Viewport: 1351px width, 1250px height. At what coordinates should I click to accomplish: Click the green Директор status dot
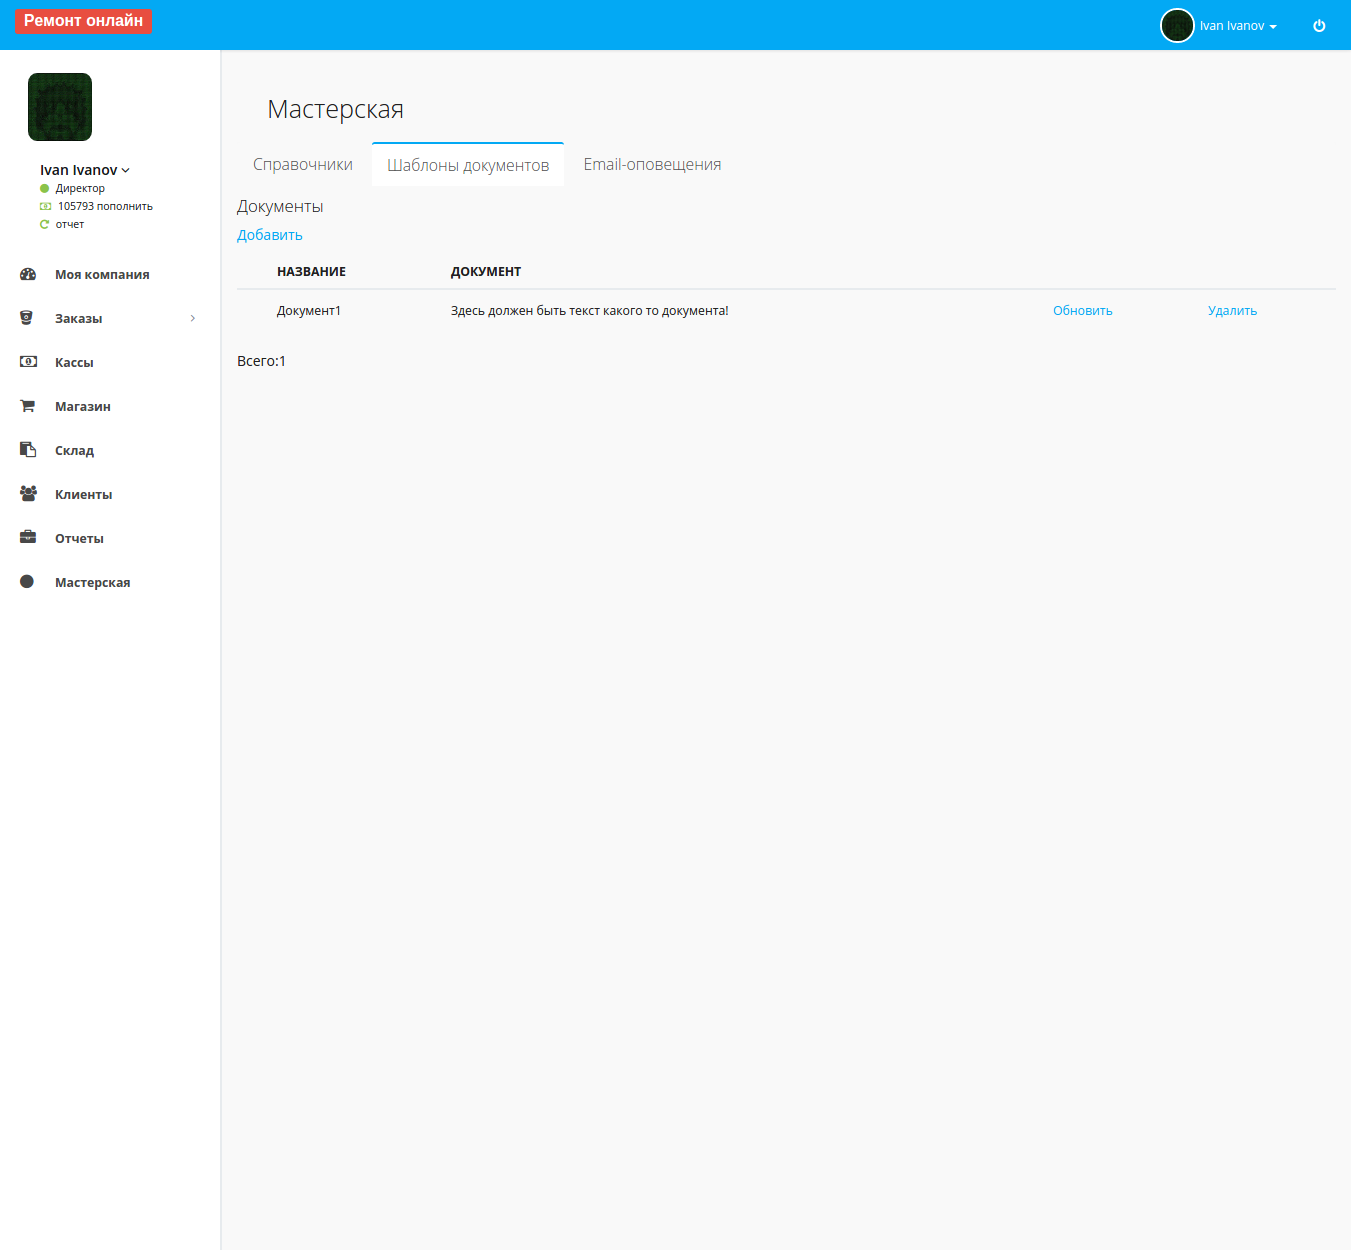coord(44,188)
